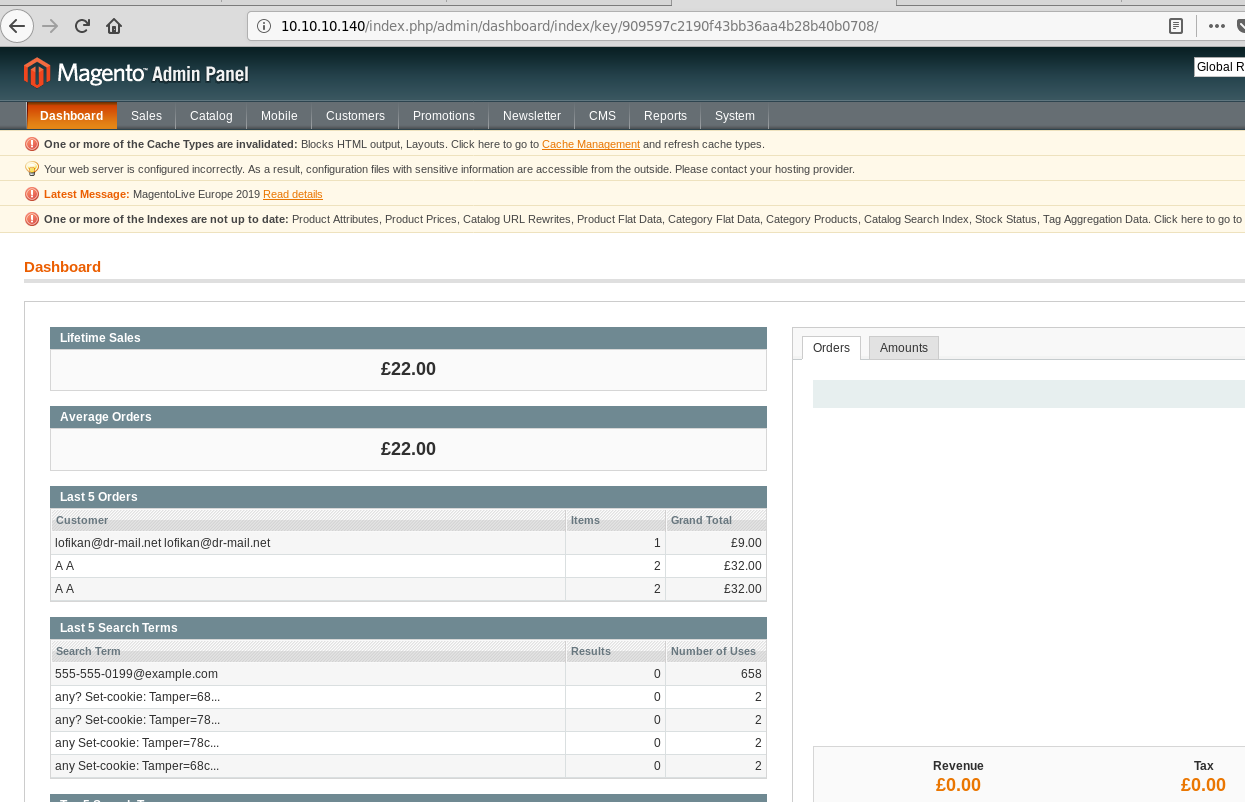Click the browser back arrow

[17, 26]
